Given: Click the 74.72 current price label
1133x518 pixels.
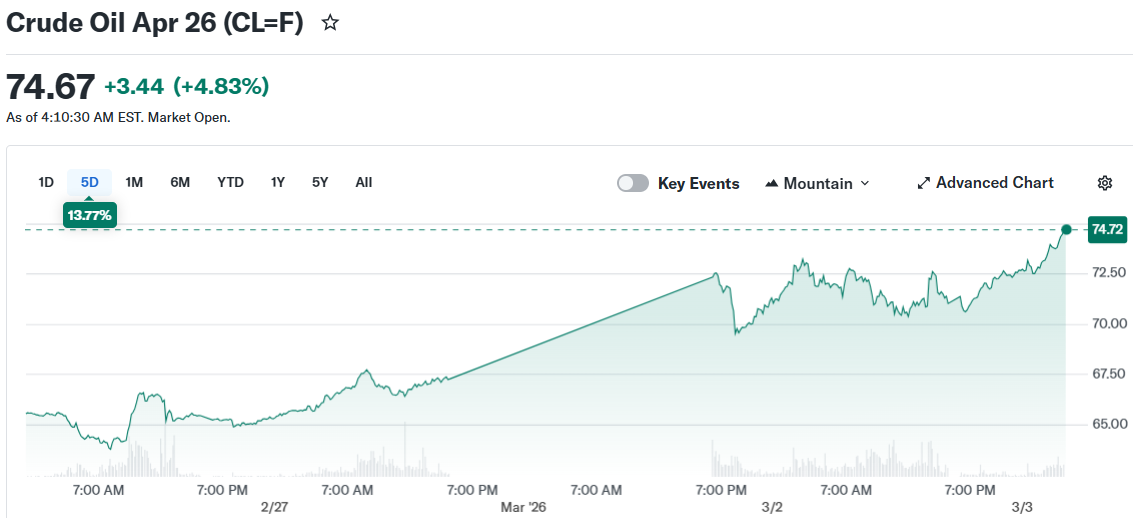Looking at the screenshot, I should [x=1107, y=230].
